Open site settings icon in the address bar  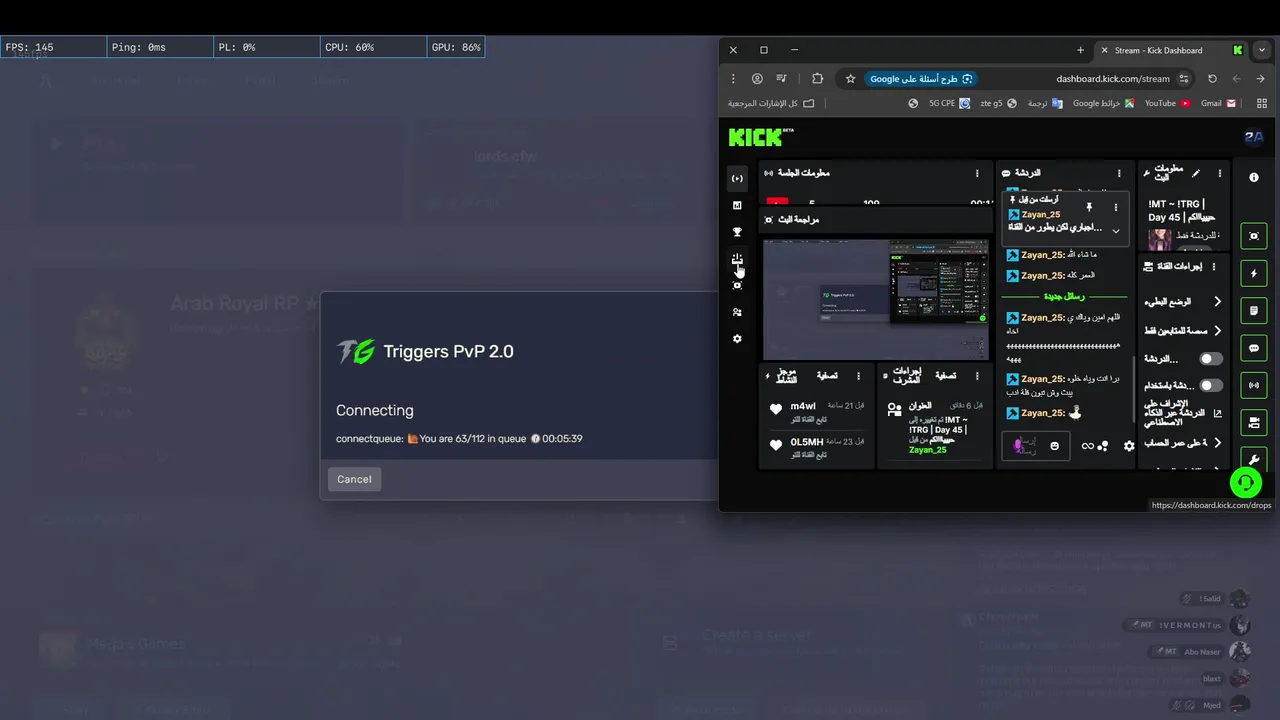[x=1184, y=79]
